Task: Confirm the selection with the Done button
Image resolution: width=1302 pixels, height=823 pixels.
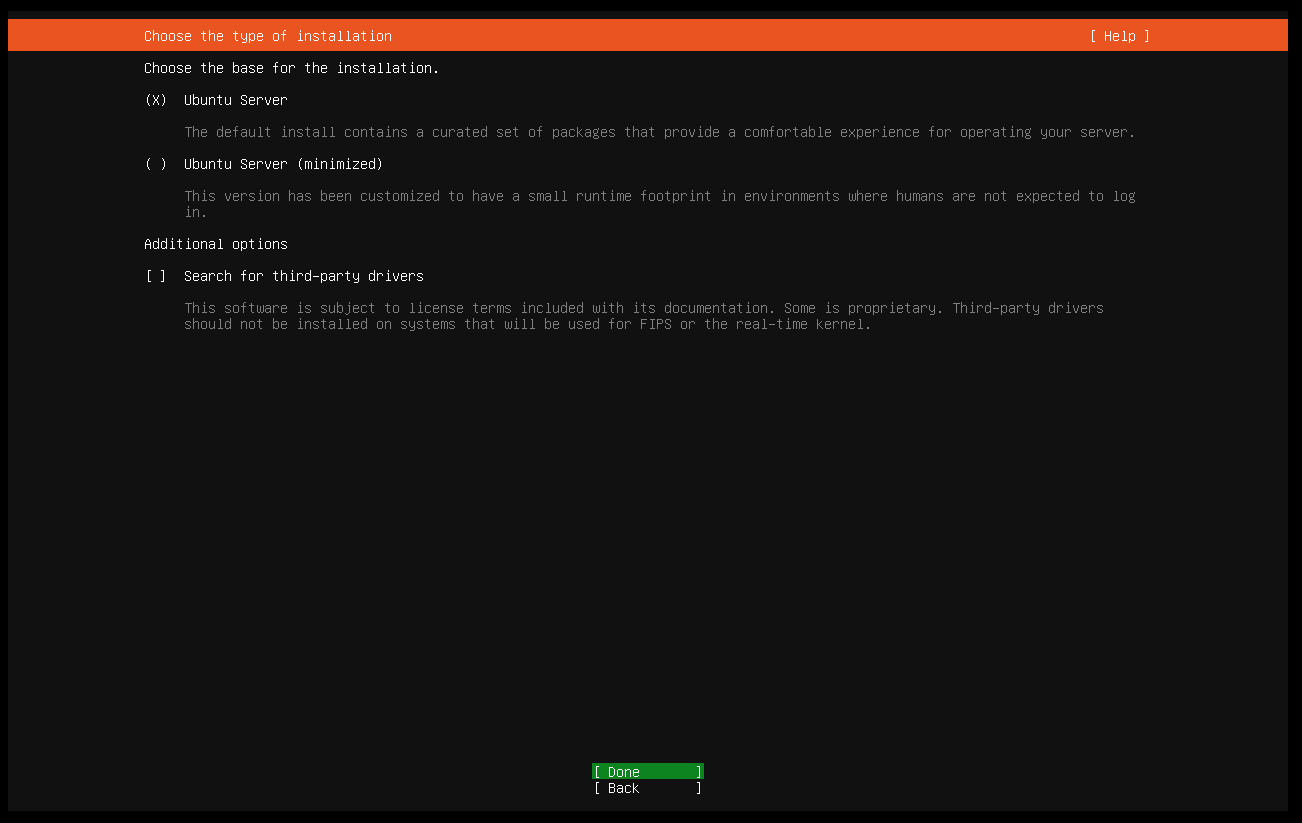Action: tap(648, 772)
